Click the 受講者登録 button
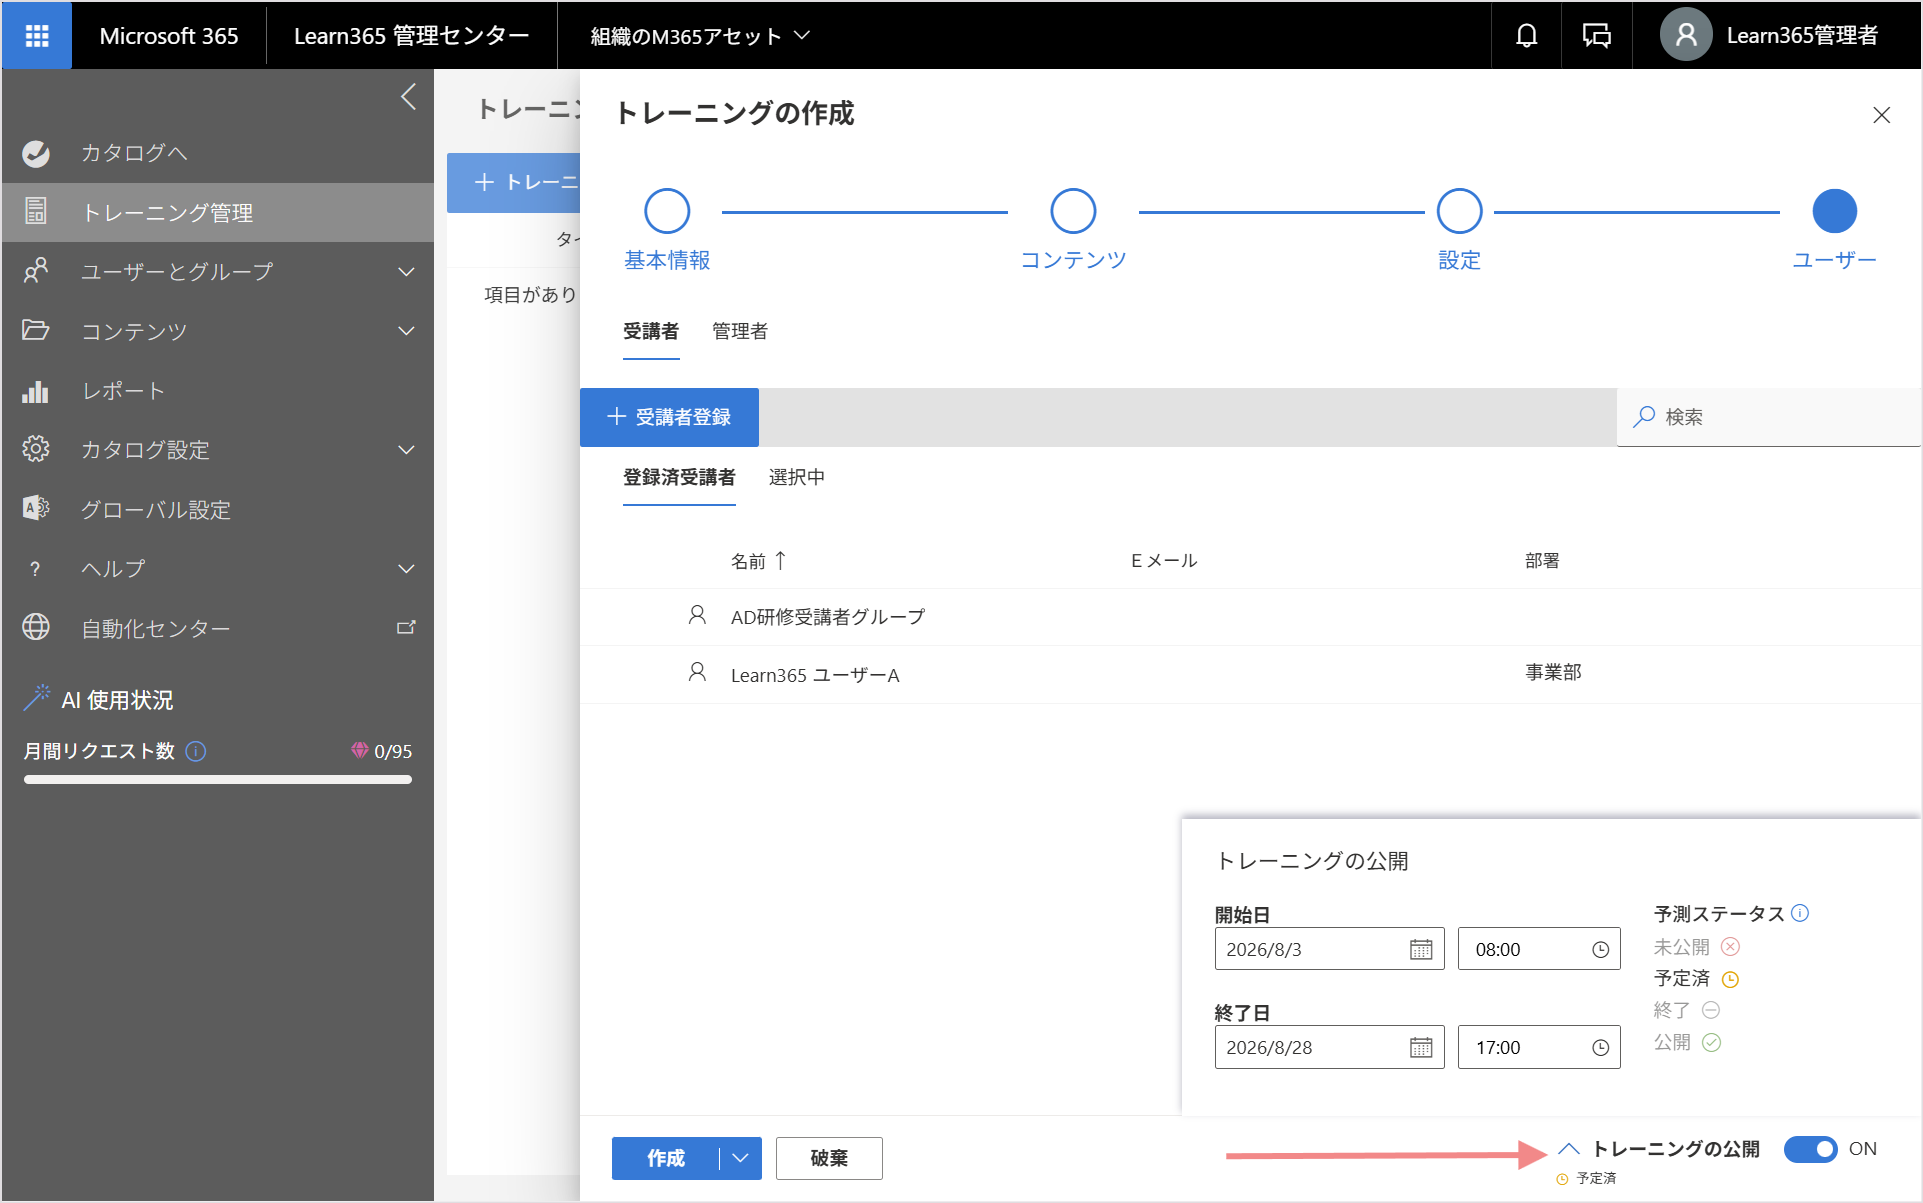This screenshot has height=1203, width=1923. click(x=669, y=417)
